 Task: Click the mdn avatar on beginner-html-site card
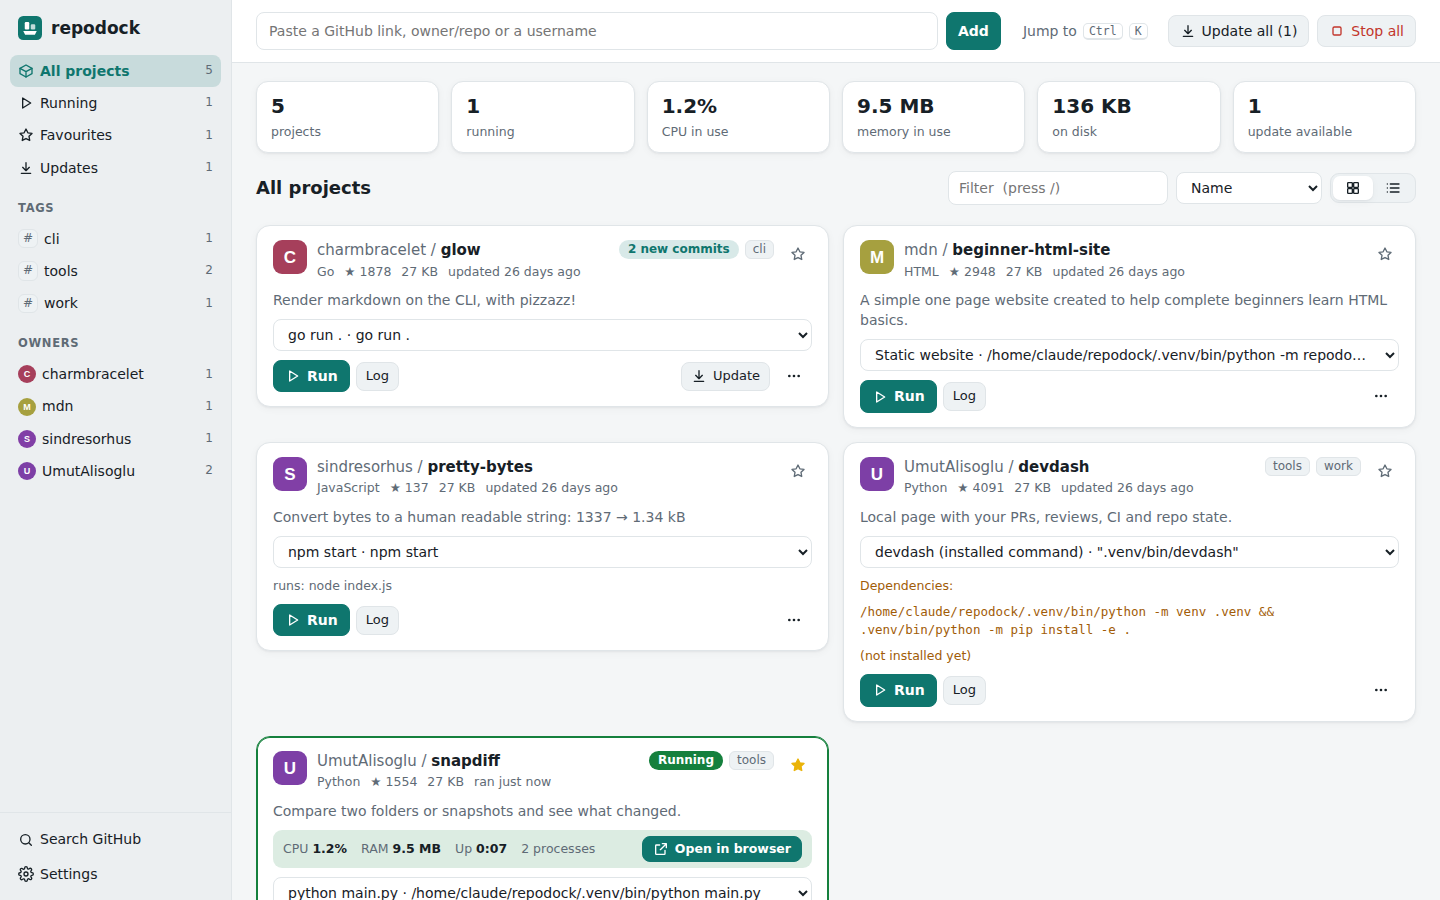click(877, 257)
